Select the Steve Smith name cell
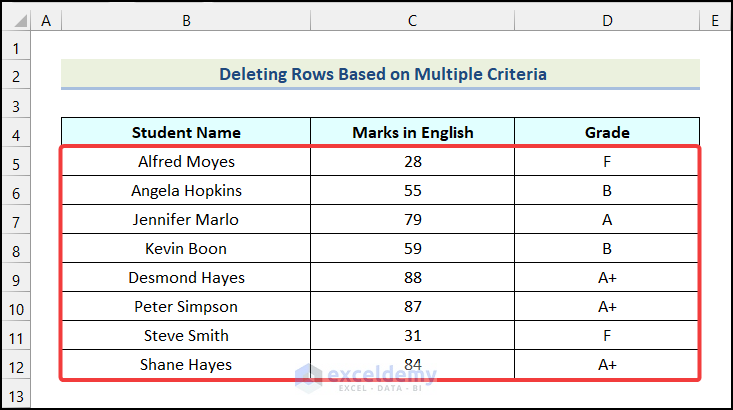Screen dimensions: 733x410 pyautogui.click(x=186, y=336)
